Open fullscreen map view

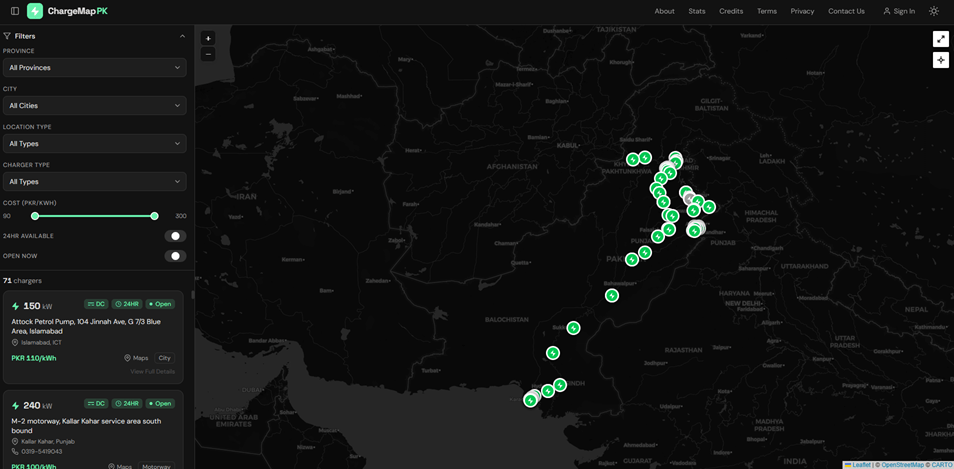click(x=940, y=39)
